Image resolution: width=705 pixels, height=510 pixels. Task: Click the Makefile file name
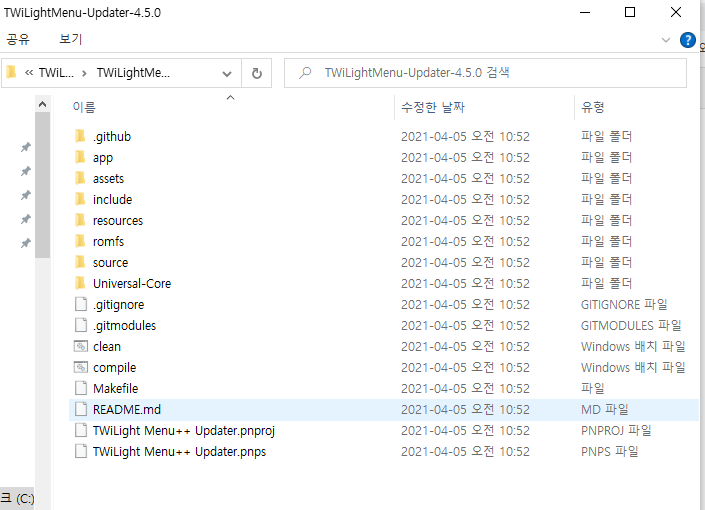(116, 388)
